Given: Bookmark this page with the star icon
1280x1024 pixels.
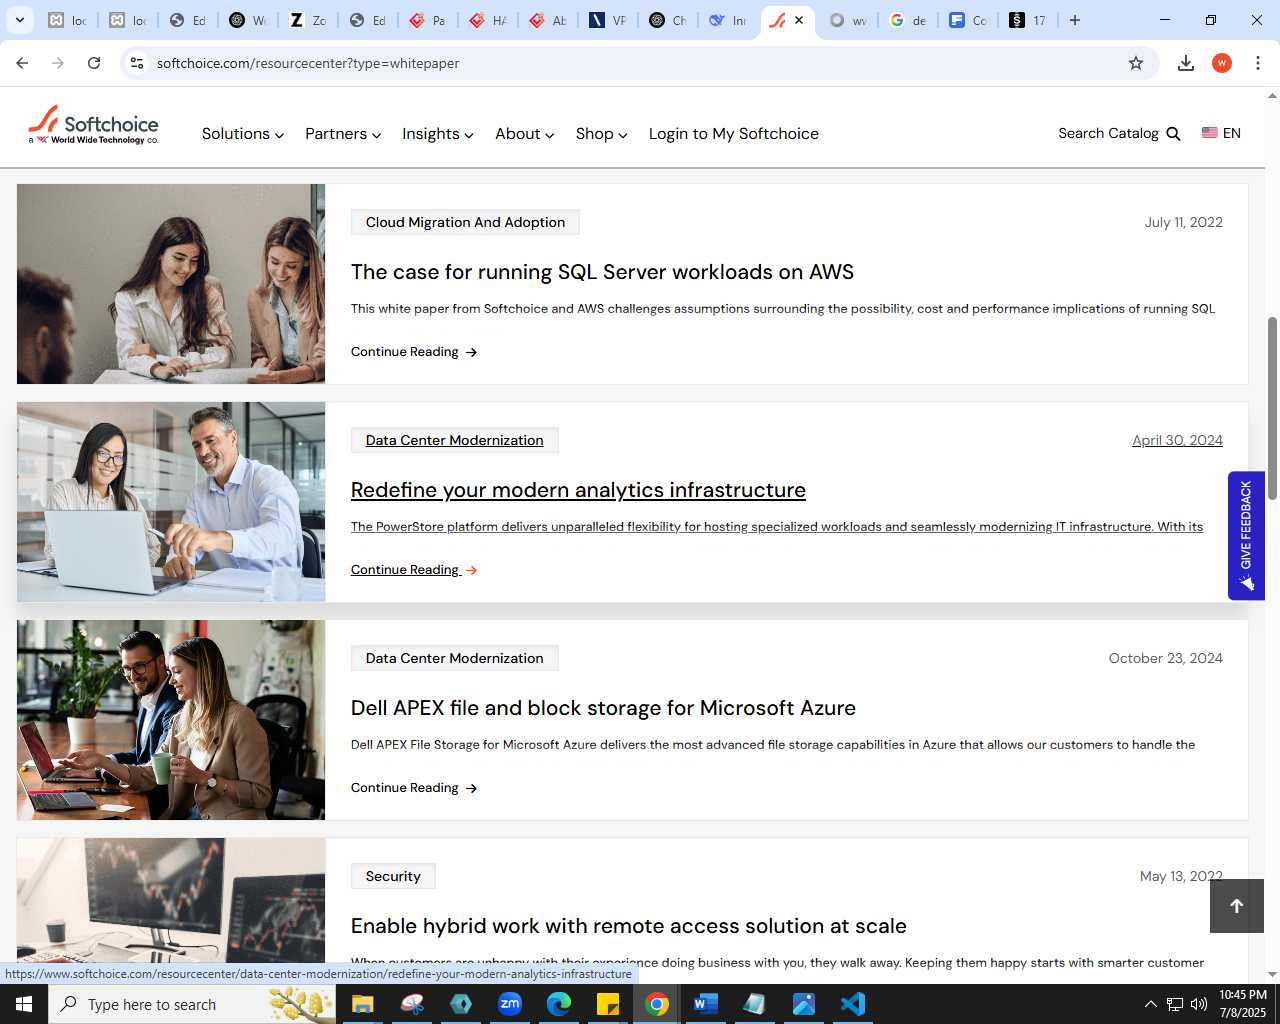Looking at the screenshot, I should 1136,63.
